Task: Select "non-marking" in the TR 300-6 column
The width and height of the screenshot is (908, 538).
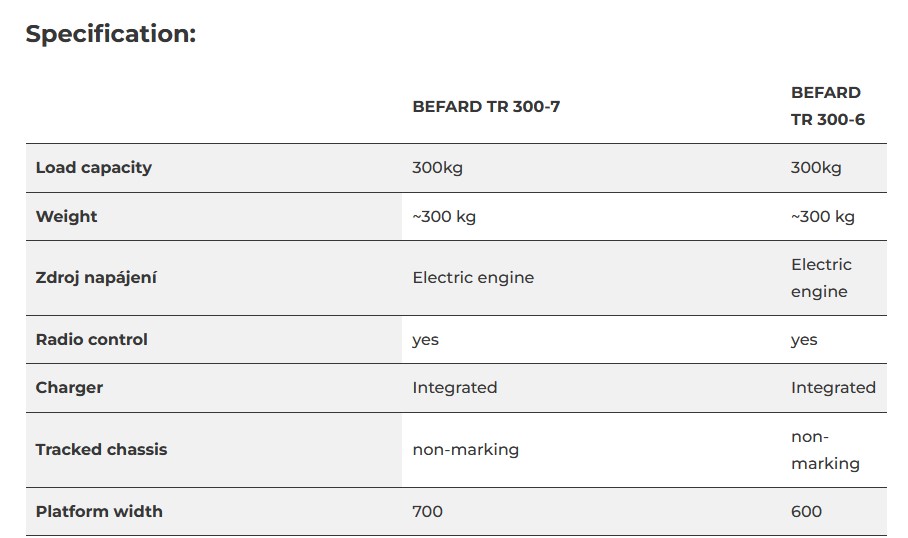Action: click(x=825, y=449)
